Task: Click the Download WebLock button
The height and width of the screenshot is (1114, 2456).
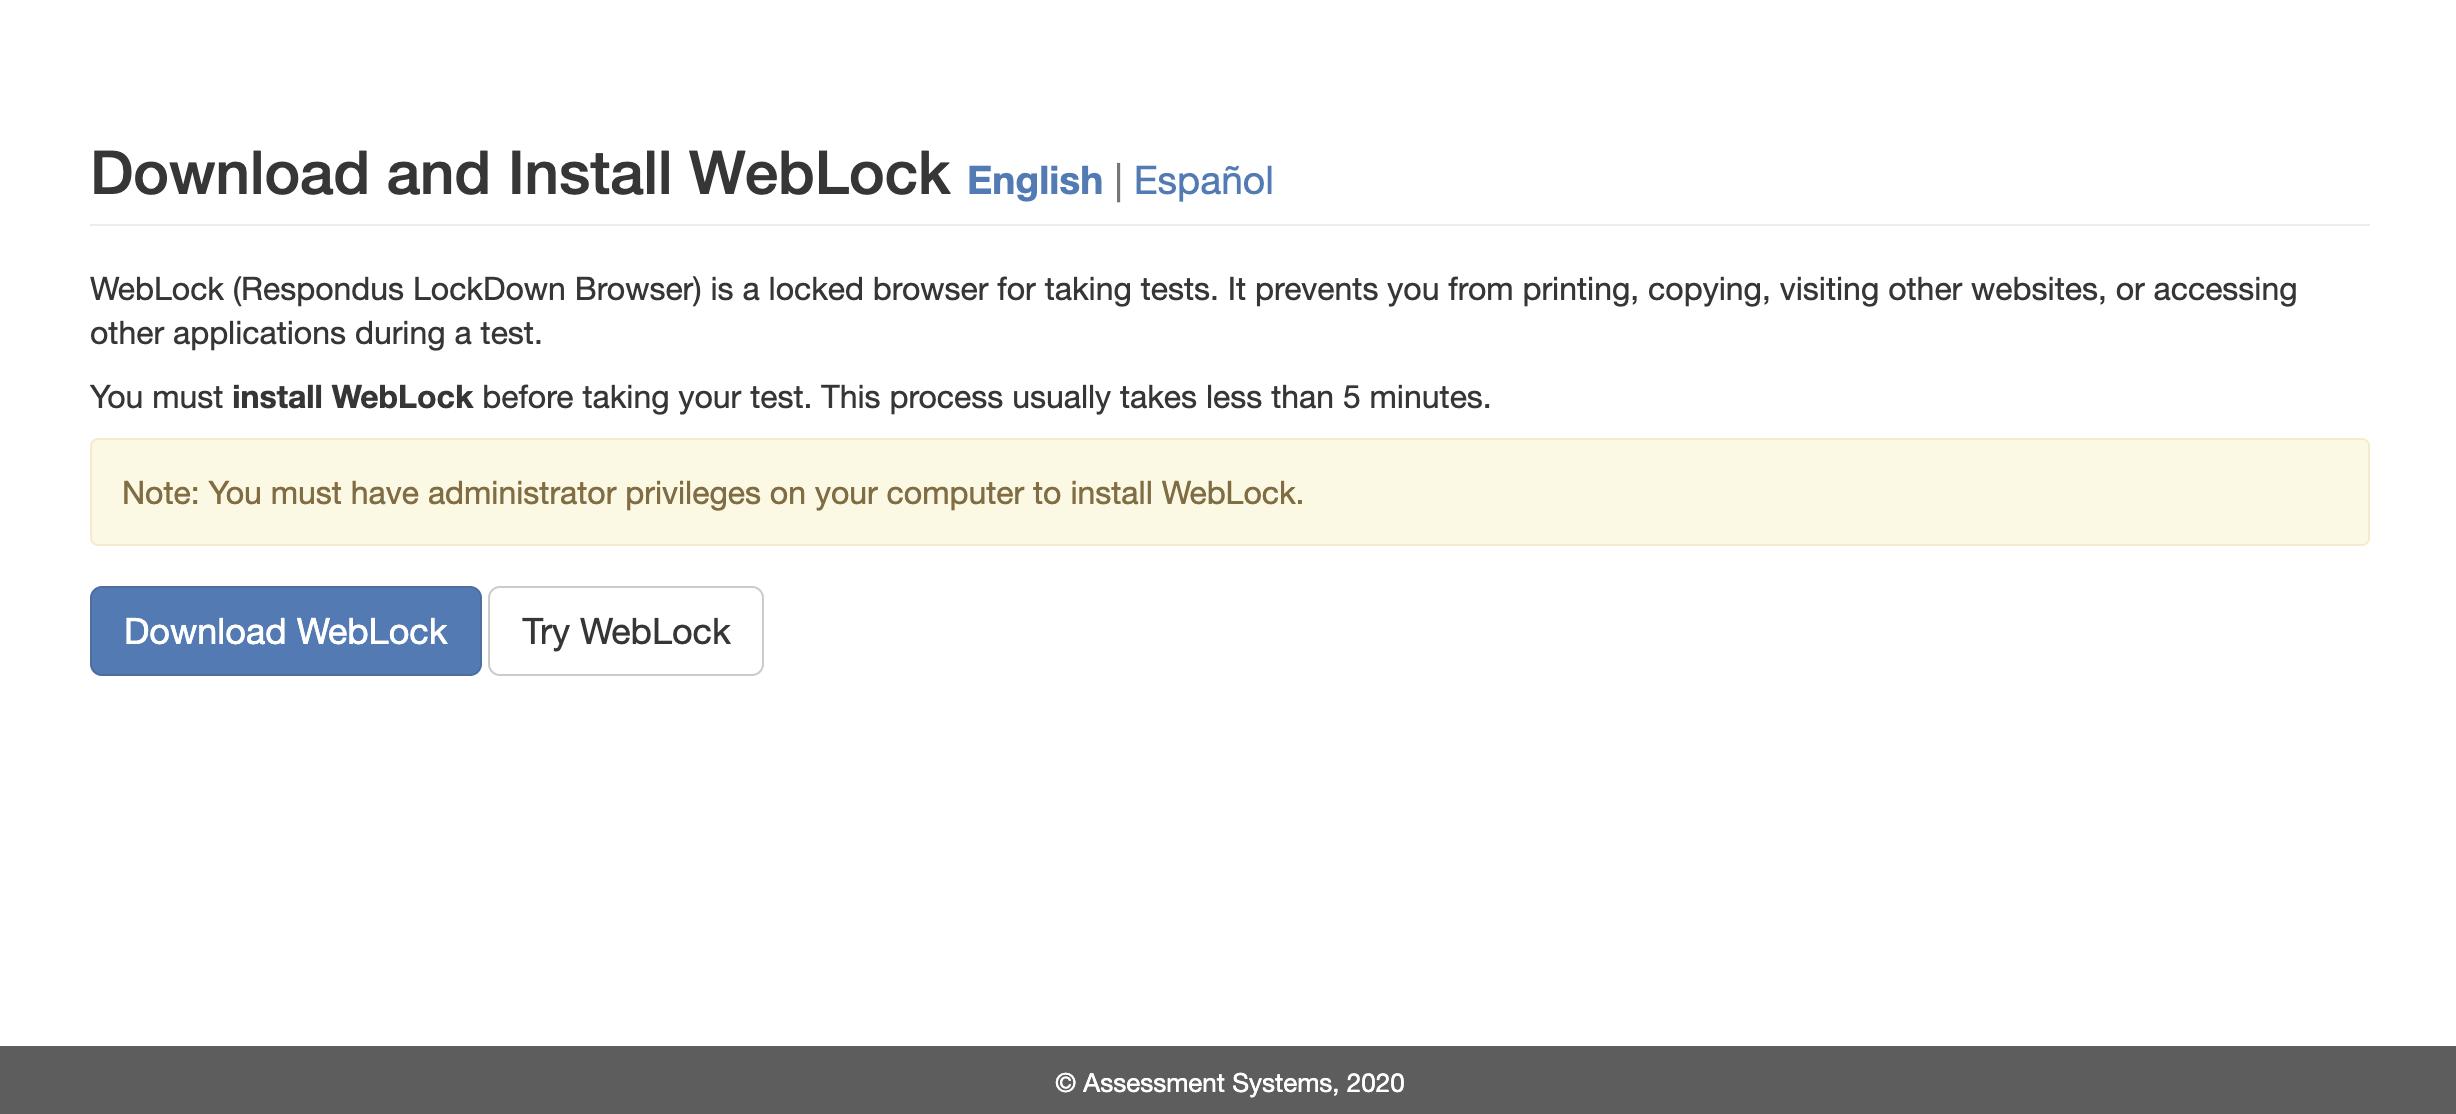Action: (285, 631)
